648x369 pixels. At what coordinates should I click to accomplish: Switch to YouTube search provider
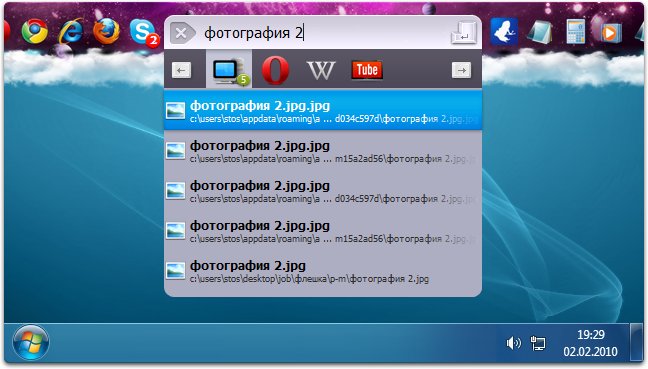[367, 69]
